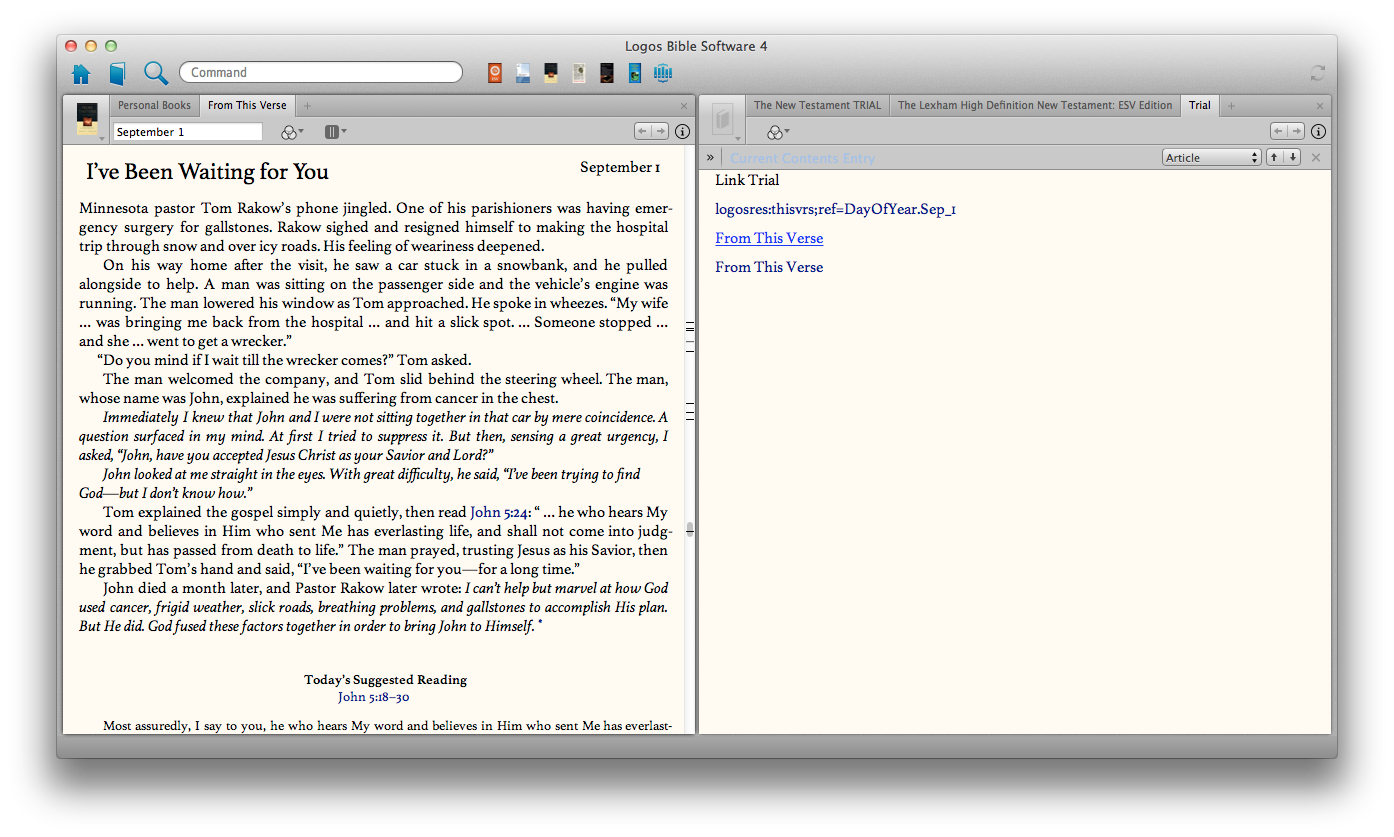This screenshot has width=1394, height=837.
Task: Close the left panel tab group
Action: point(684,106)
